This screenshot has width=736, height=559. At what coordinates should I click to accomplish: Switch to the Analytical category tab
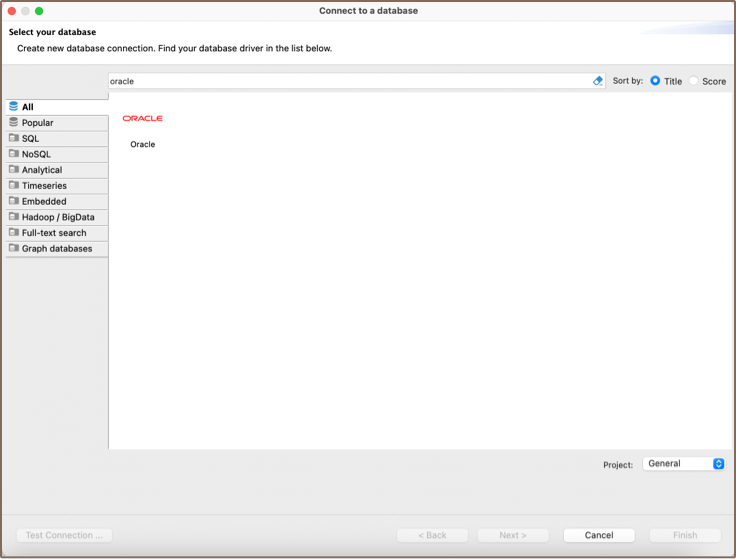(x=57, y=170)
